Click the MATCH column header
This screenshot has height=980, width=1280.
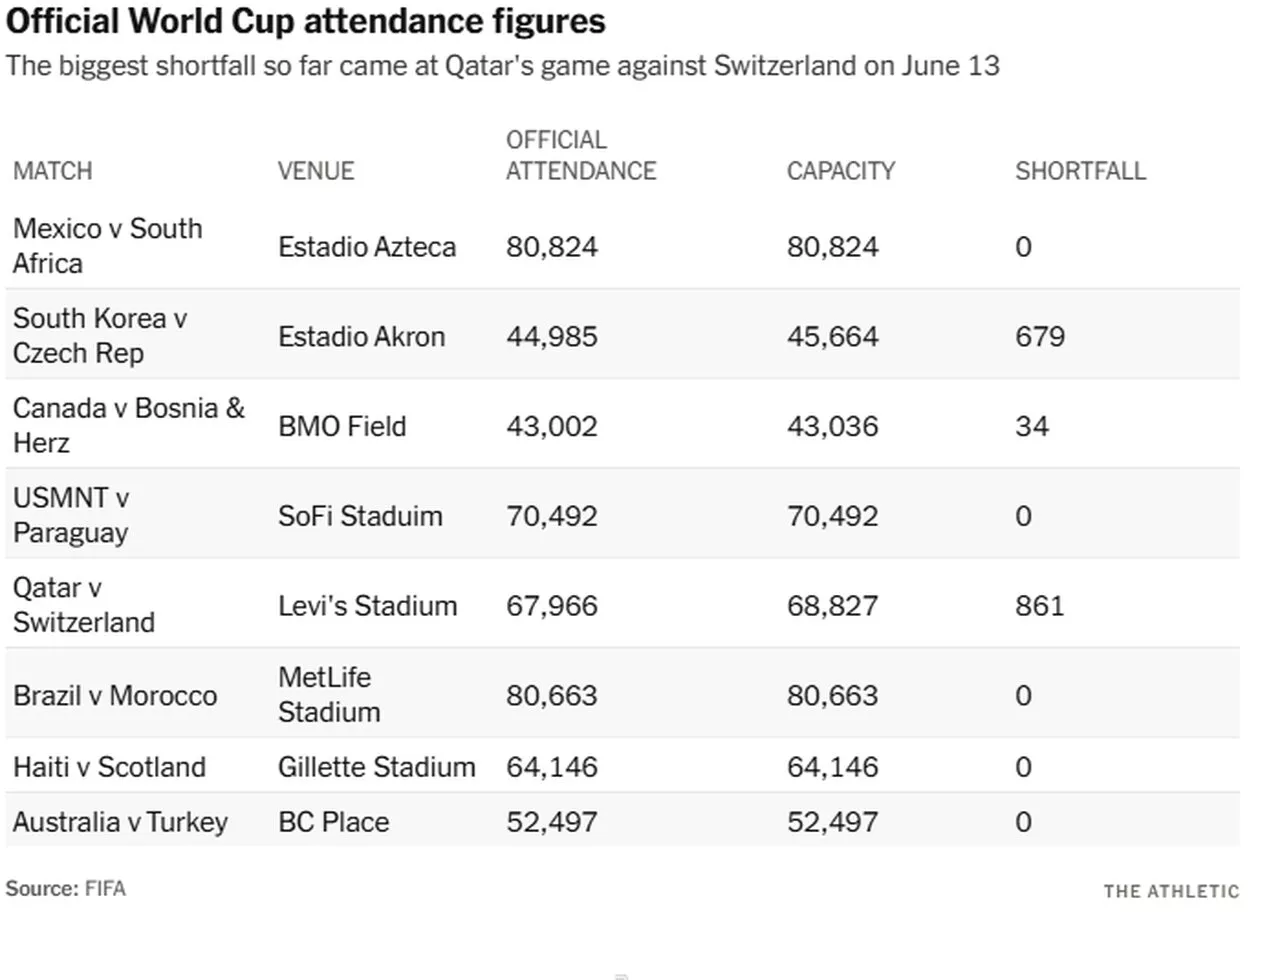tap(52, 171)
